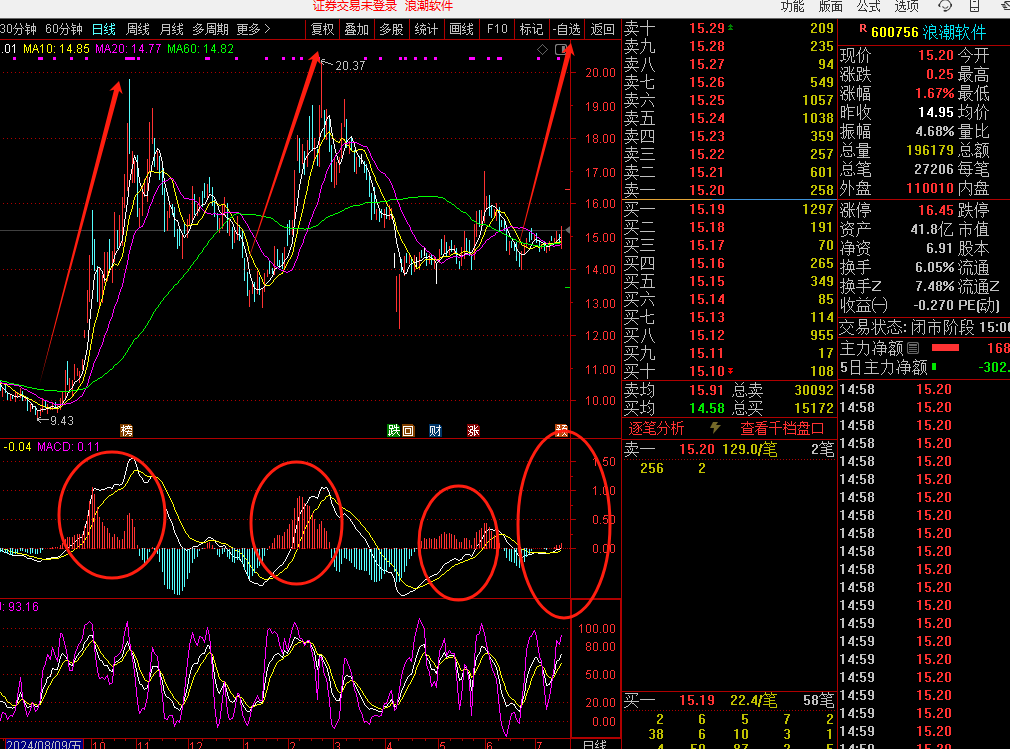This screenshot has width=1010, height=749.
Task: Click the MA20: 14.77 label
Action: point(128,49)
